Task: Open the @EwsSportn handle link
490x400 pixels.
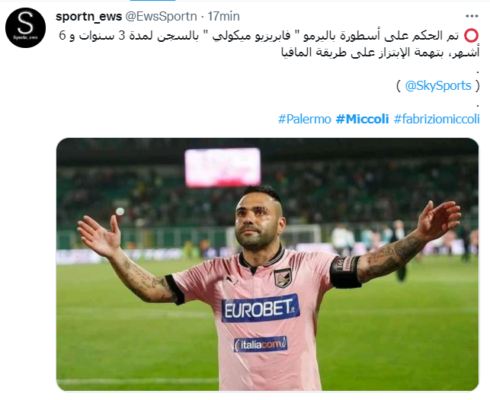Action: [161, 16]
